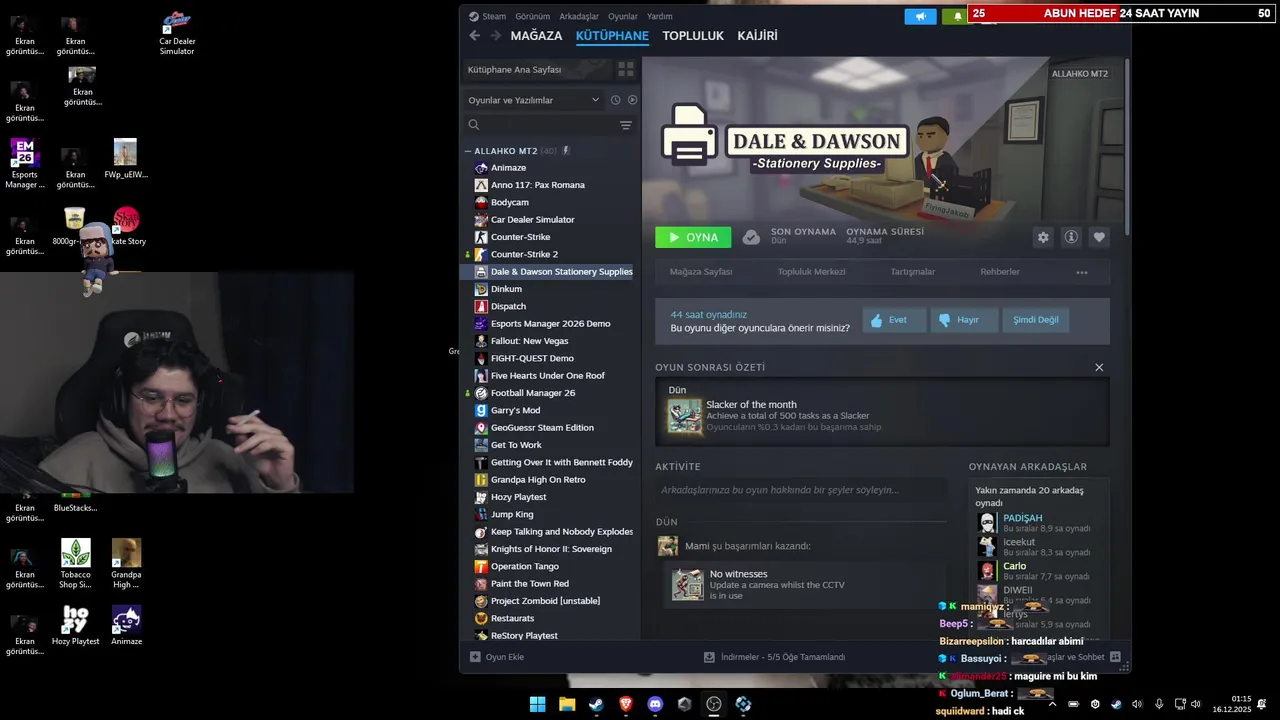The image size is (1280, 720).
Task: Click cloud sync status icon next to OYNA
Action: tap(751, 237)
